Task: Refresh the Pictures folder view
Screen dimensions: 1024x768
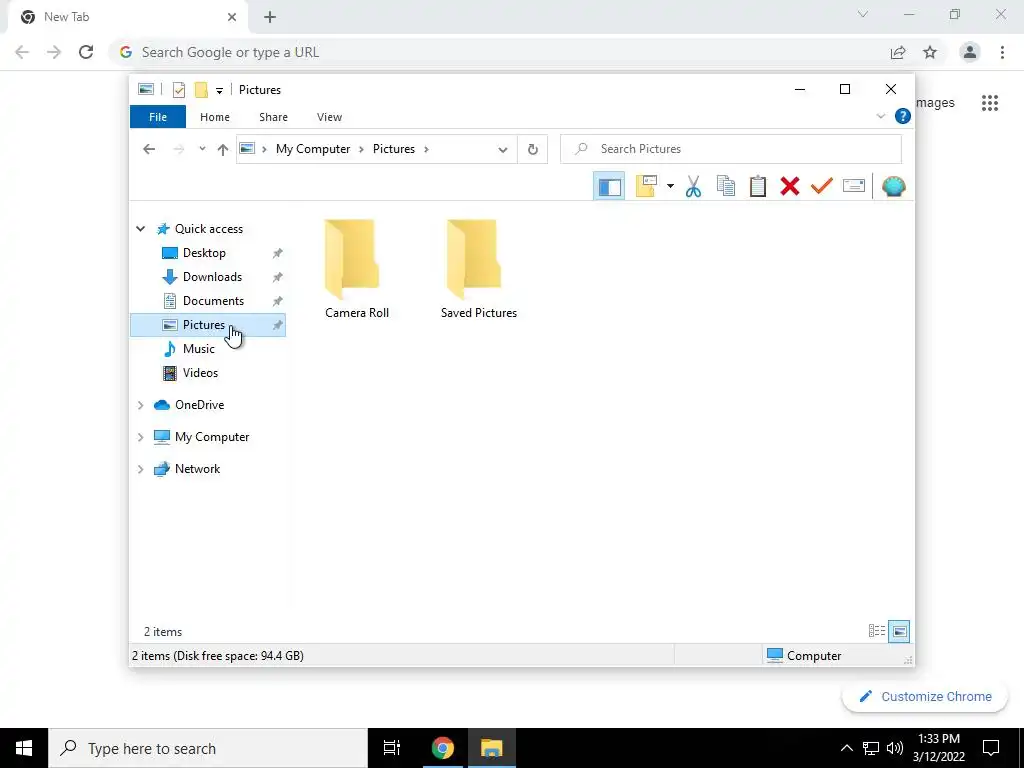Action: 533,150
